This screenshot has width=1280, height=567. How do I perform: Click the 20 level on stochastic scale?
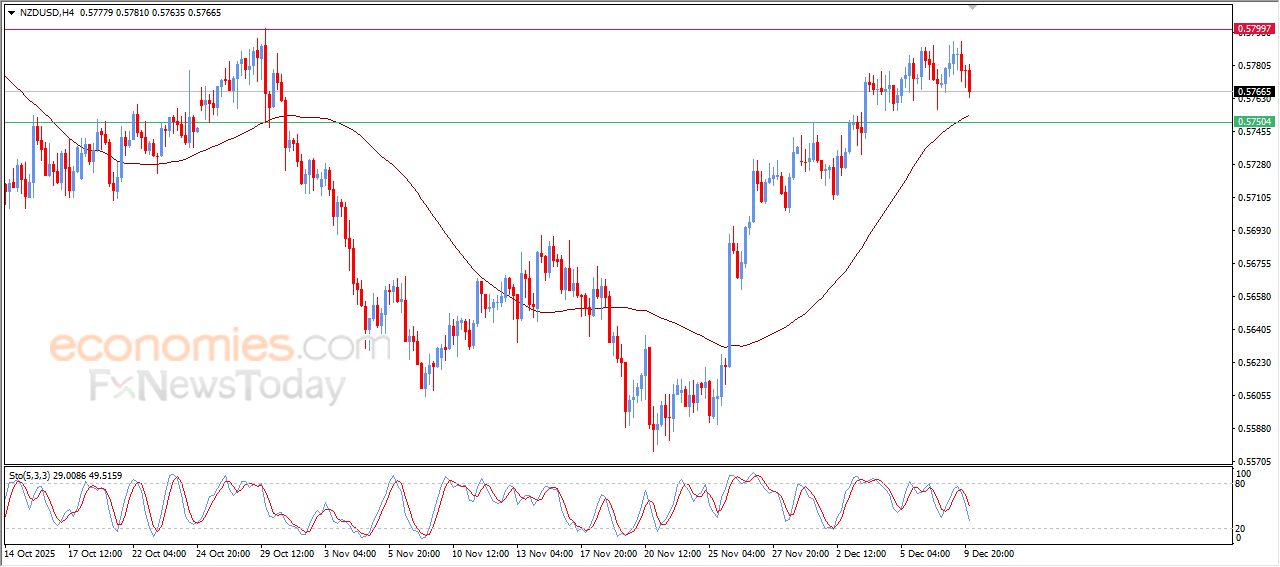(1243, 527)
